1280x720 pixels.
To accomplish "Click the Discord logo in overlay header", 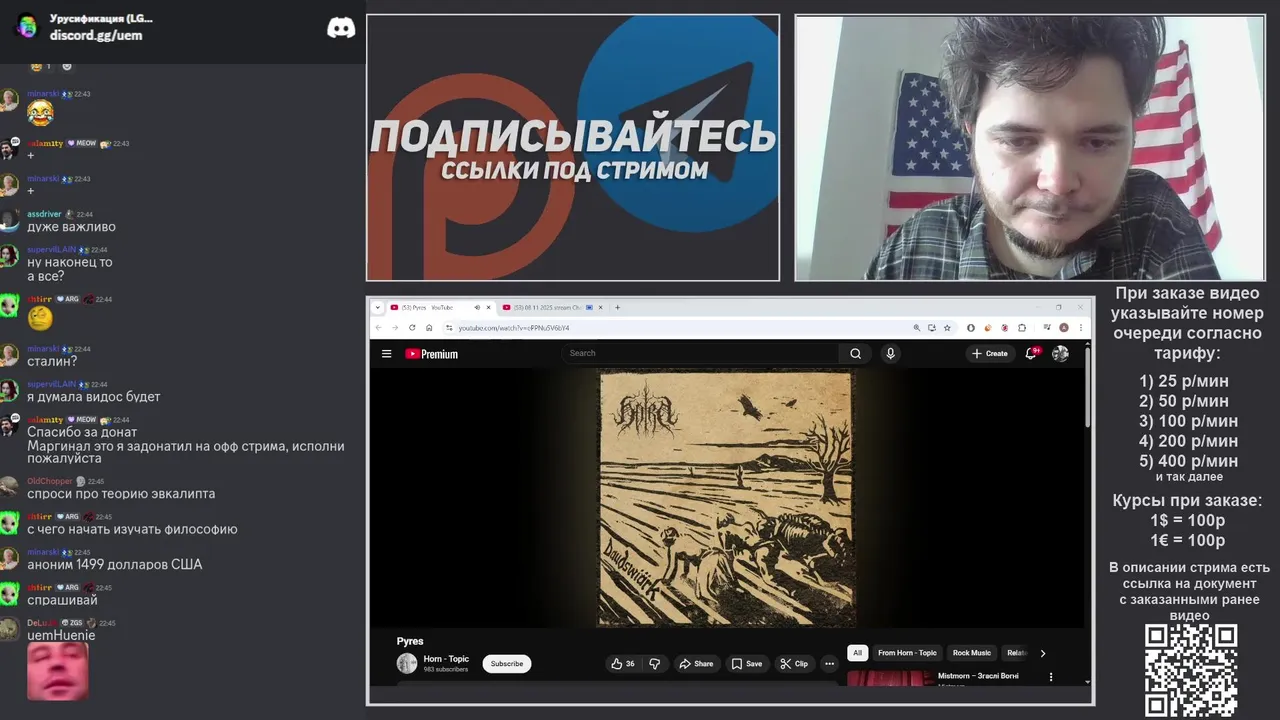I will [x=341, y=28].
